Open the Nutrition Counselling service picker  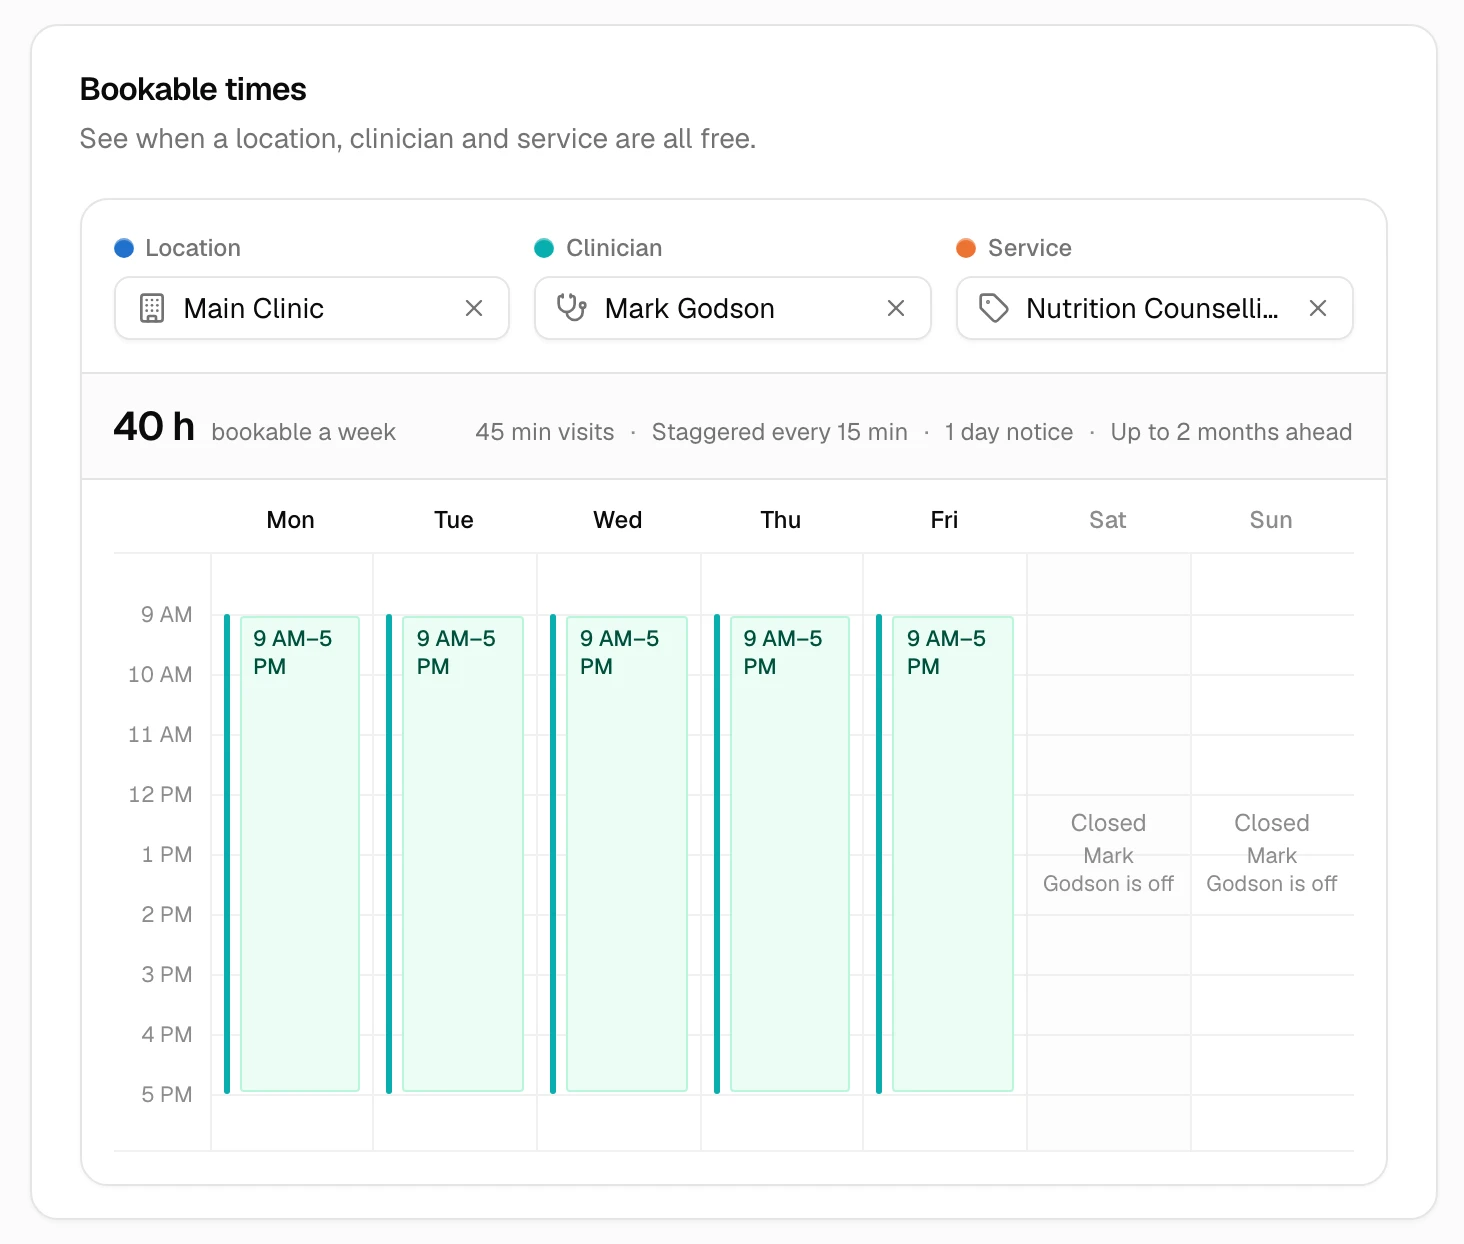point(1155,308)
